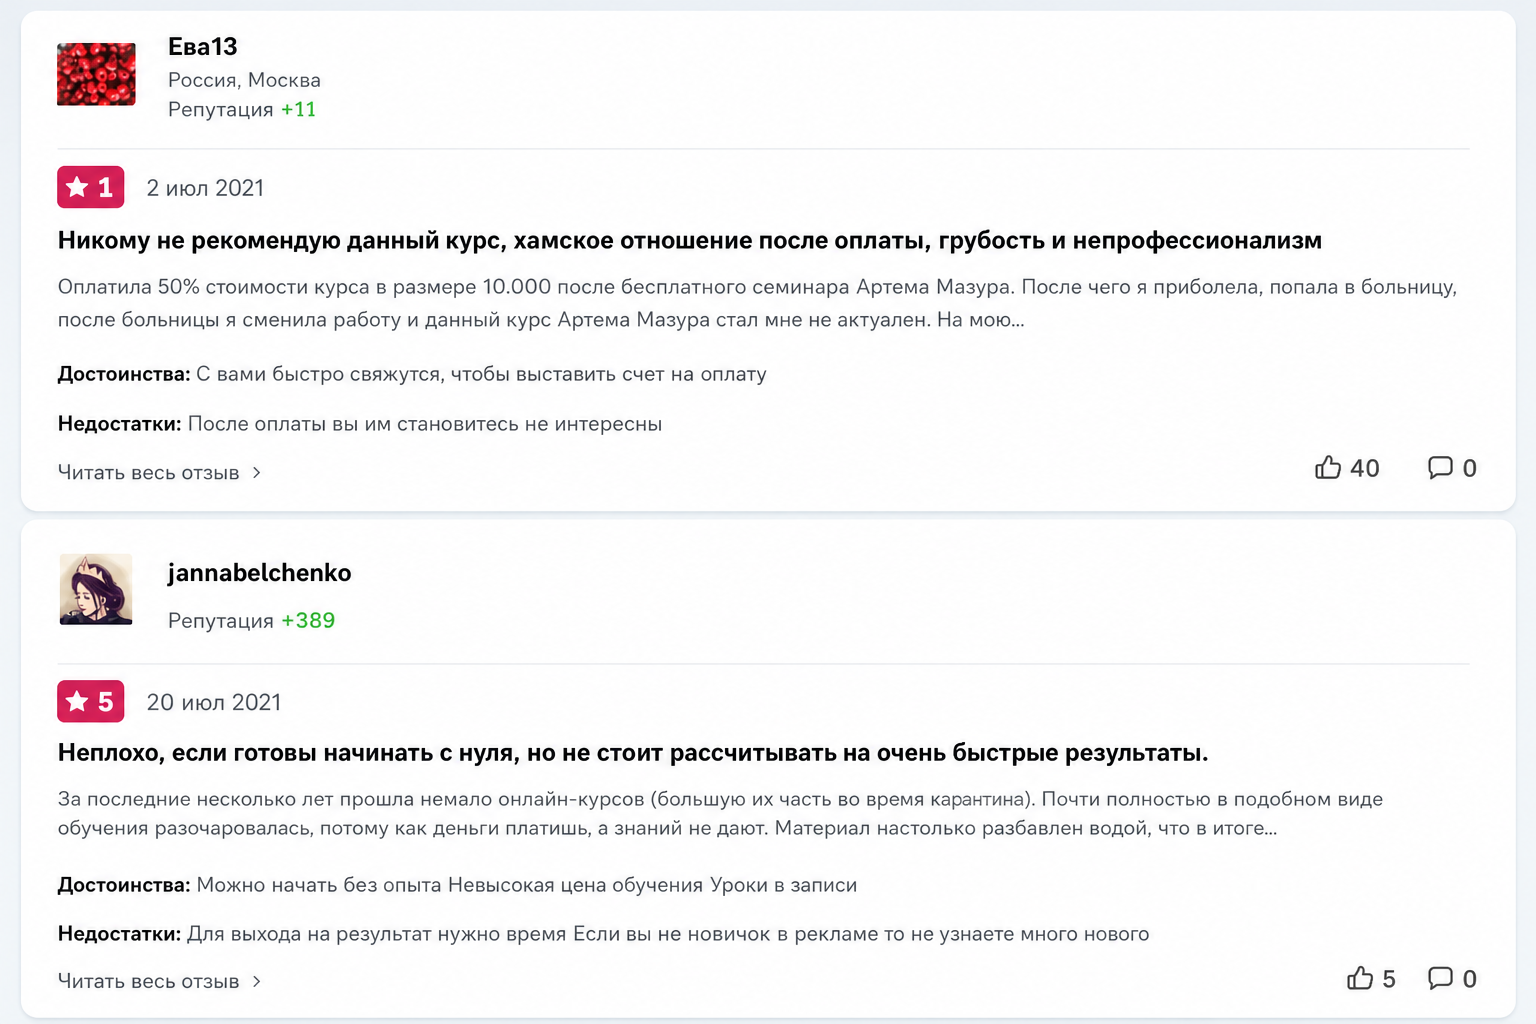Screen dimensions: 1536x1024
Task: Expand second review via "Читать весь отзыв"
Action: click(149, 982)
